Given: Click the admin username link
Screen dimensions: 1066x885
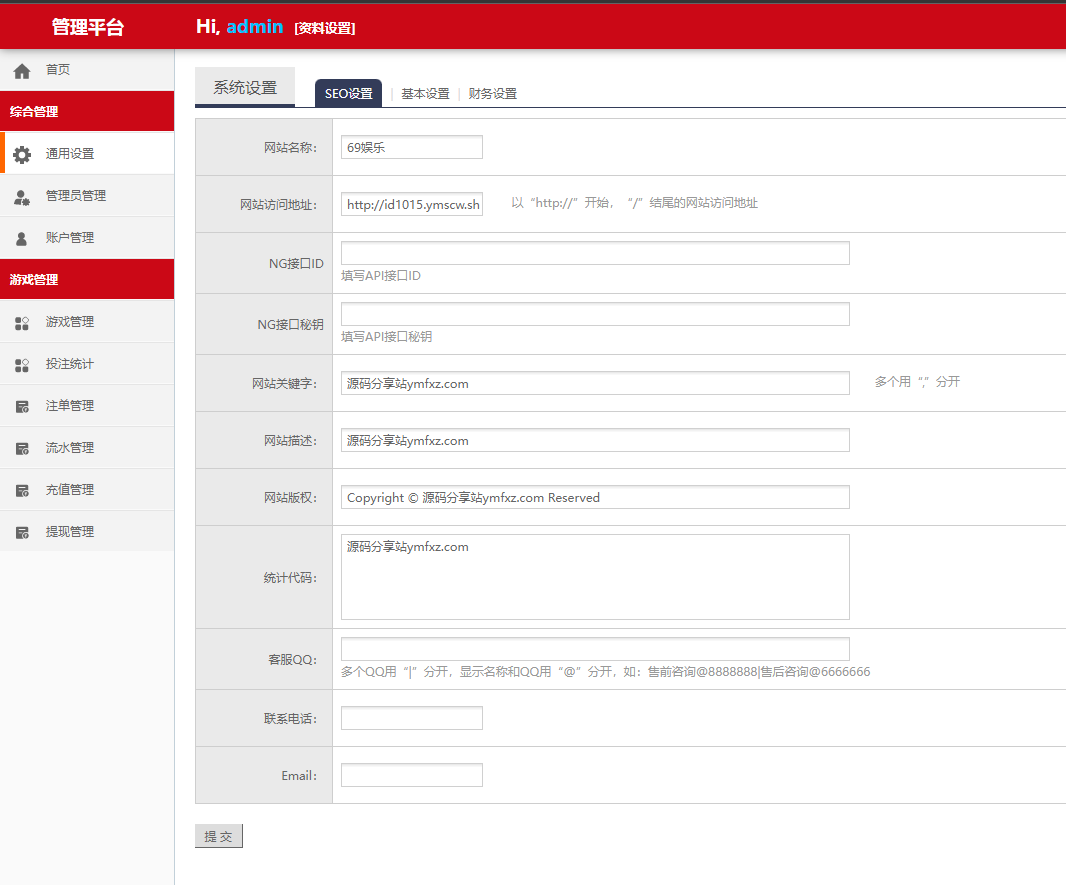Looking at the screenshot, I should pyautogui.click(x=254, y=27).
